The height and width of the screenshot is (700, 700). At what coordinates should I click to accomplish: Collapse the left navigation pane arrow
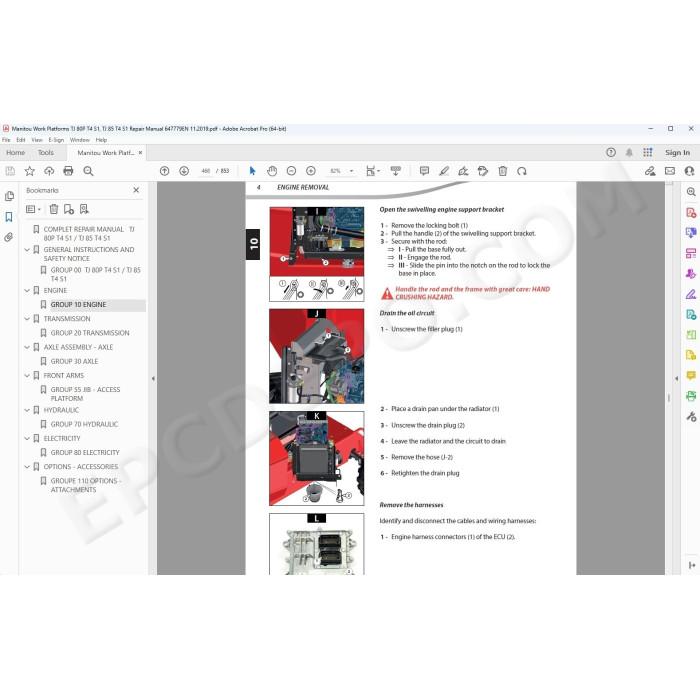[x=153, y=379]
